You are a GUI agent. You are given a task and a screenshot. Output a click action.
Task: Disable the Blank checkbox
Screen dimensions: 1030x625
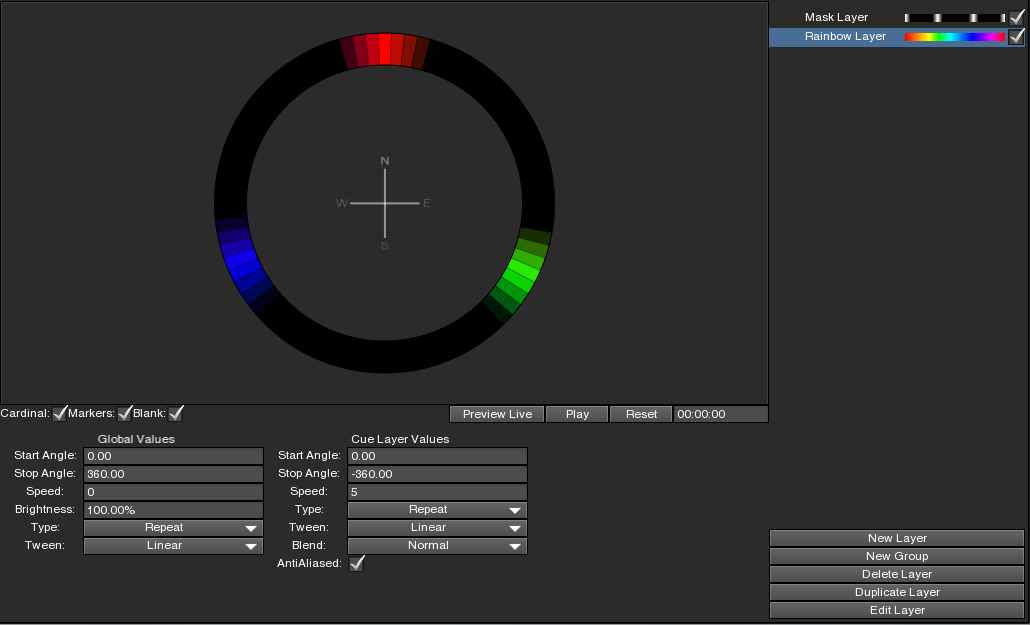pos(176,413)
